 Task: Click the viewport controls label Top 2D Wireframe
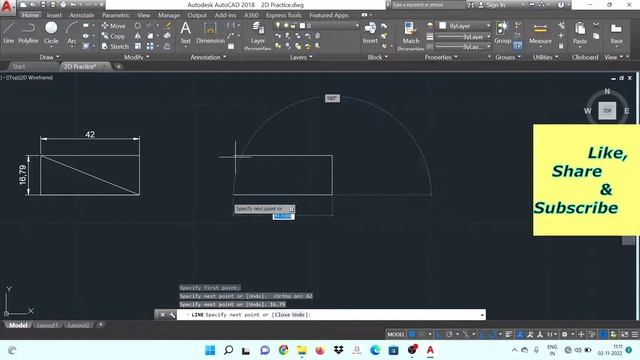coord(27,78)
